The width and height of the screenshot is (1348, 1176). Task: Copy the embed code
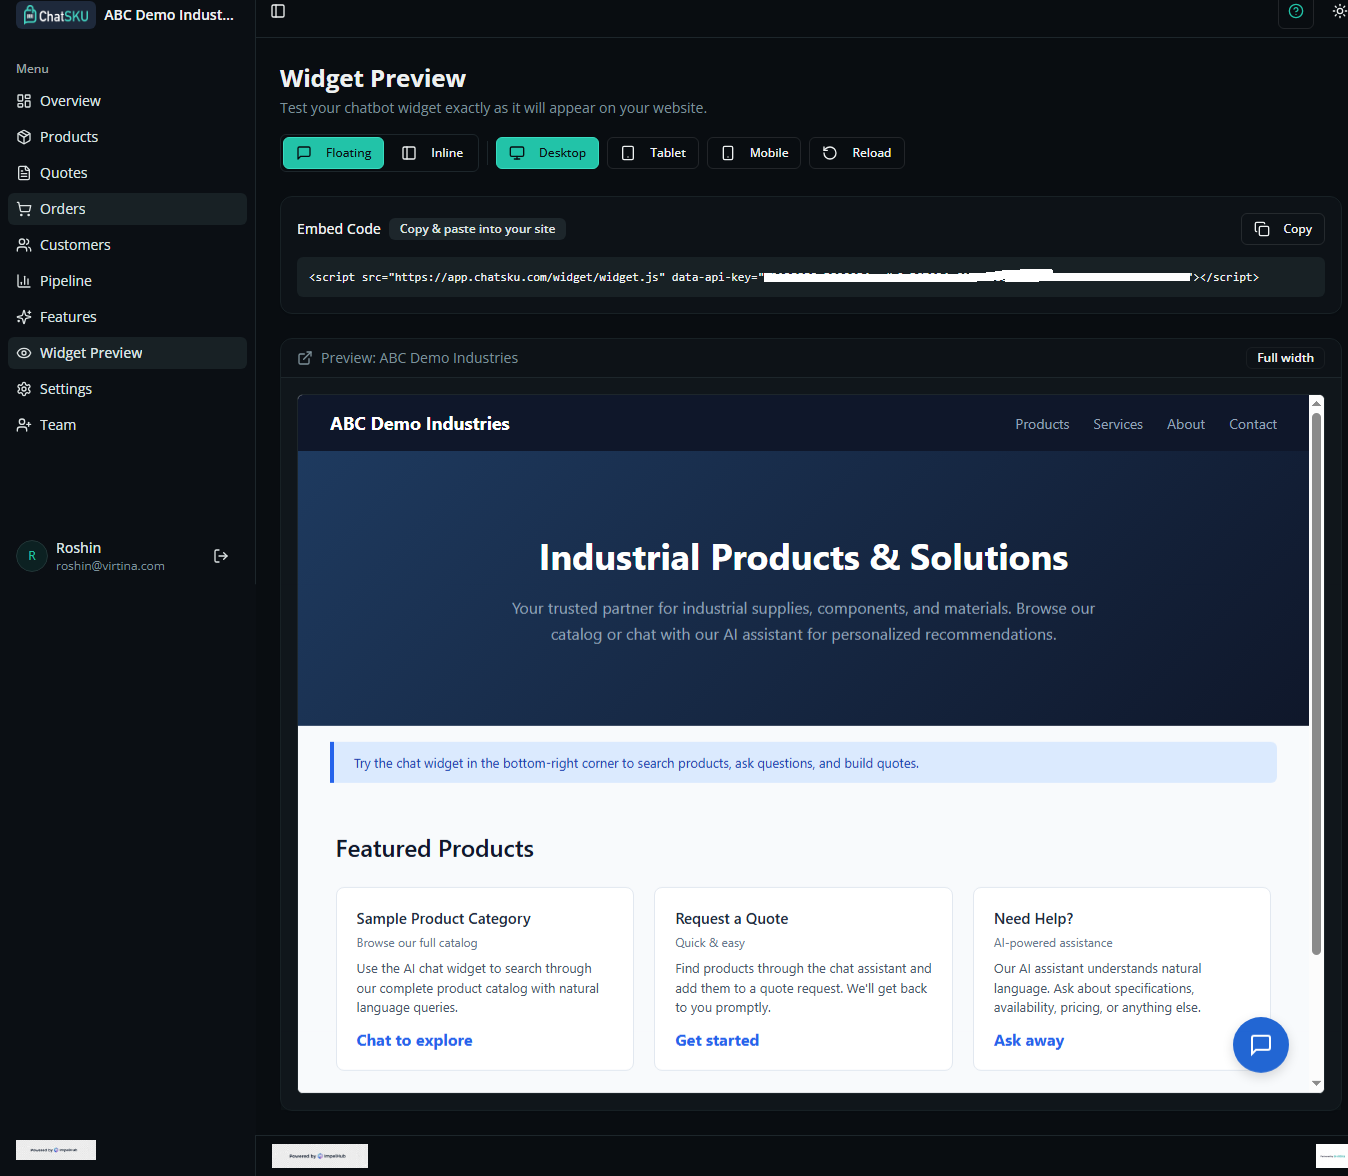point(1283,228)
